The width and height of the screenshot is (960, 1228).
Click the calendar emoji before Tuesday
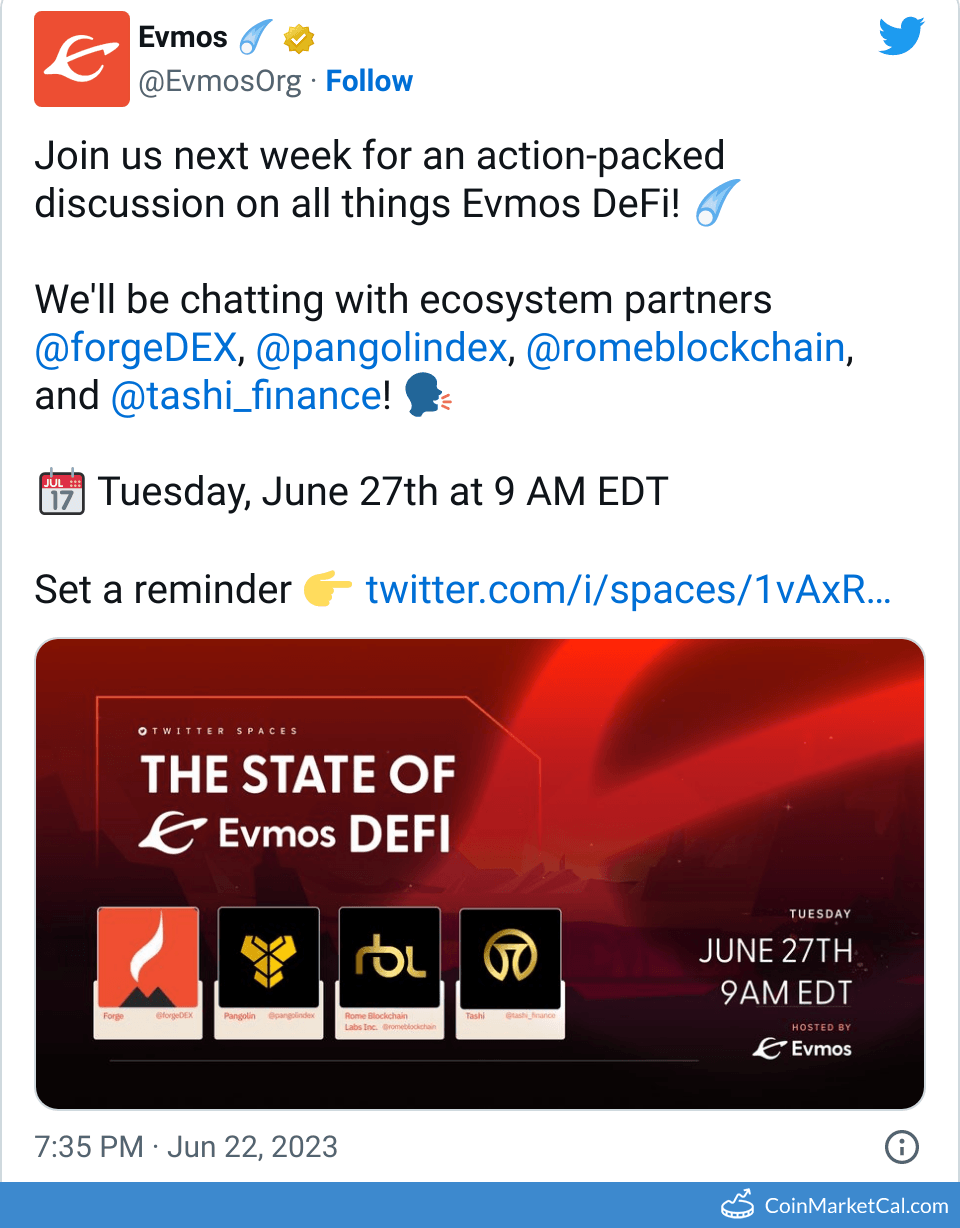61,493
